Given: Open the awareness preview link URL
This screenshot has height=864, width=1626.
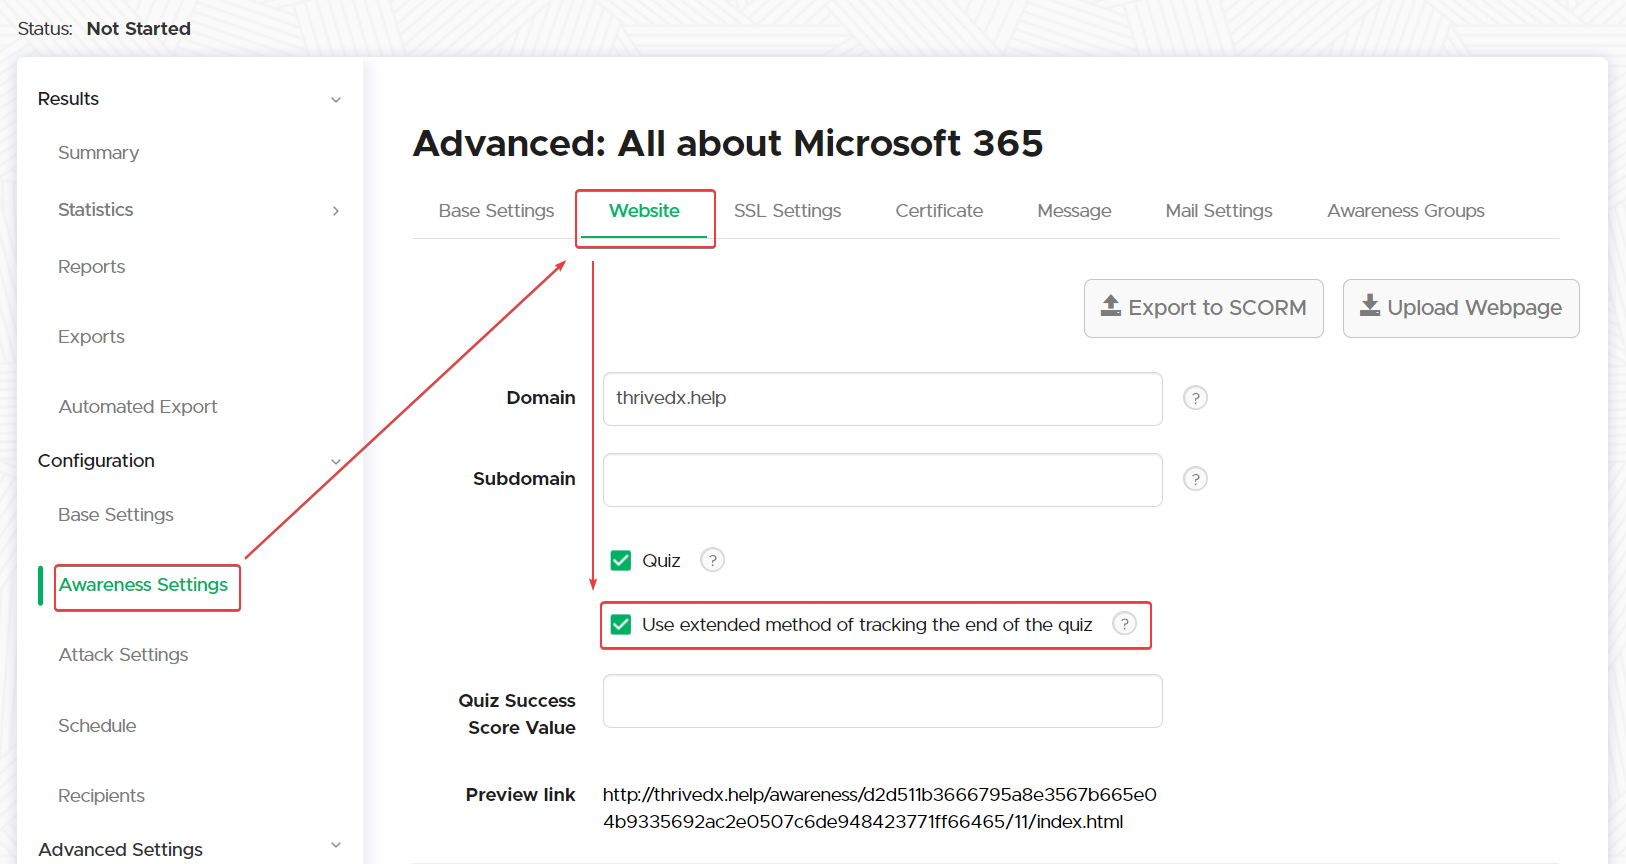Looking at the screenshot, I should coord(878,808).
